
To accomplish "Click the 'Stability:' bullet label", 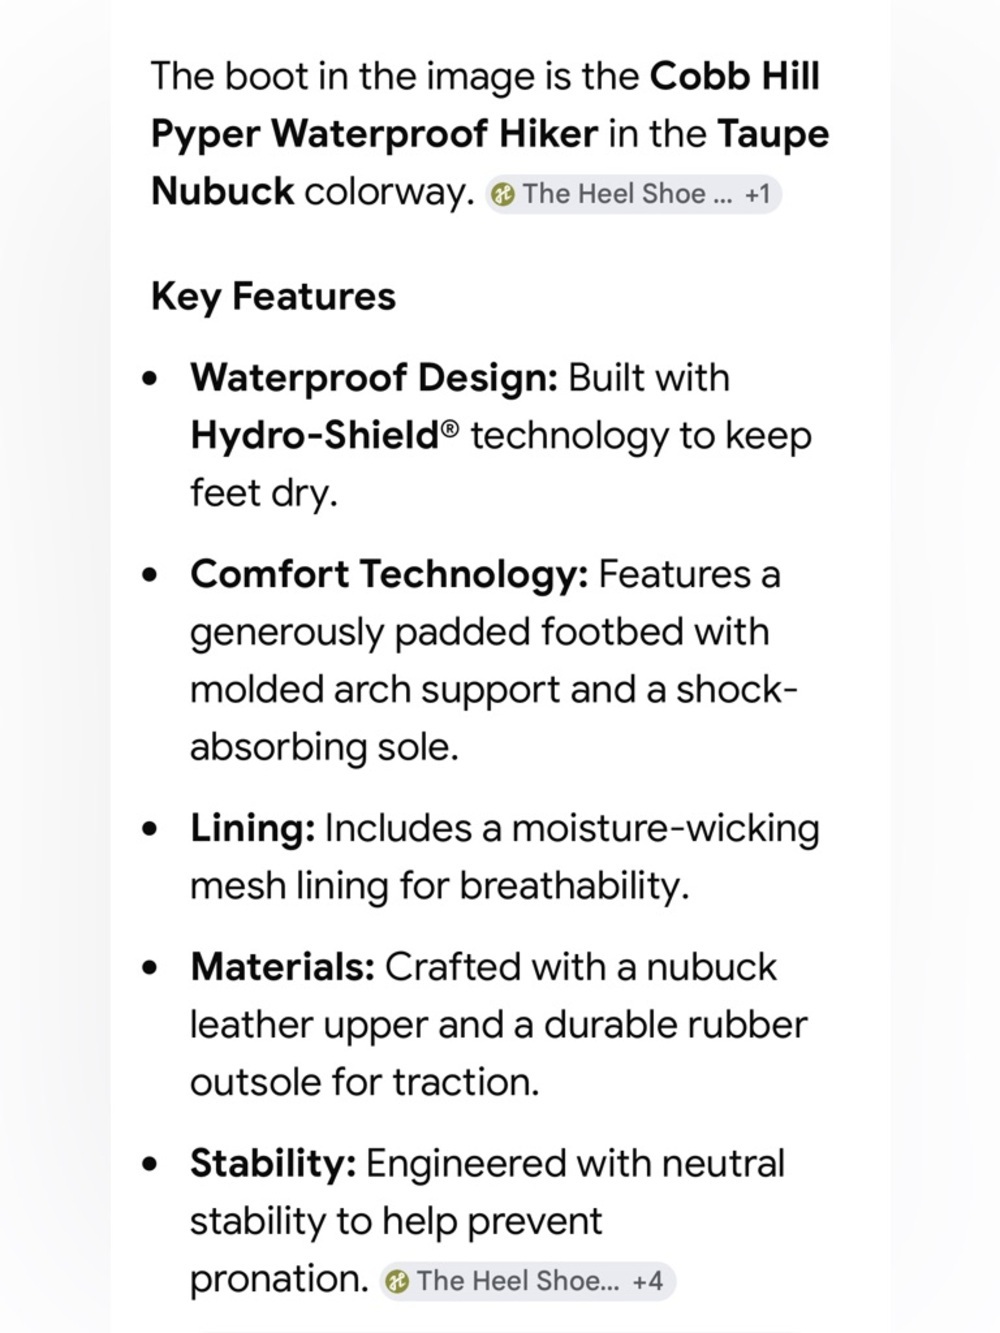I will pyautogui.click(x=273, y=1163).
